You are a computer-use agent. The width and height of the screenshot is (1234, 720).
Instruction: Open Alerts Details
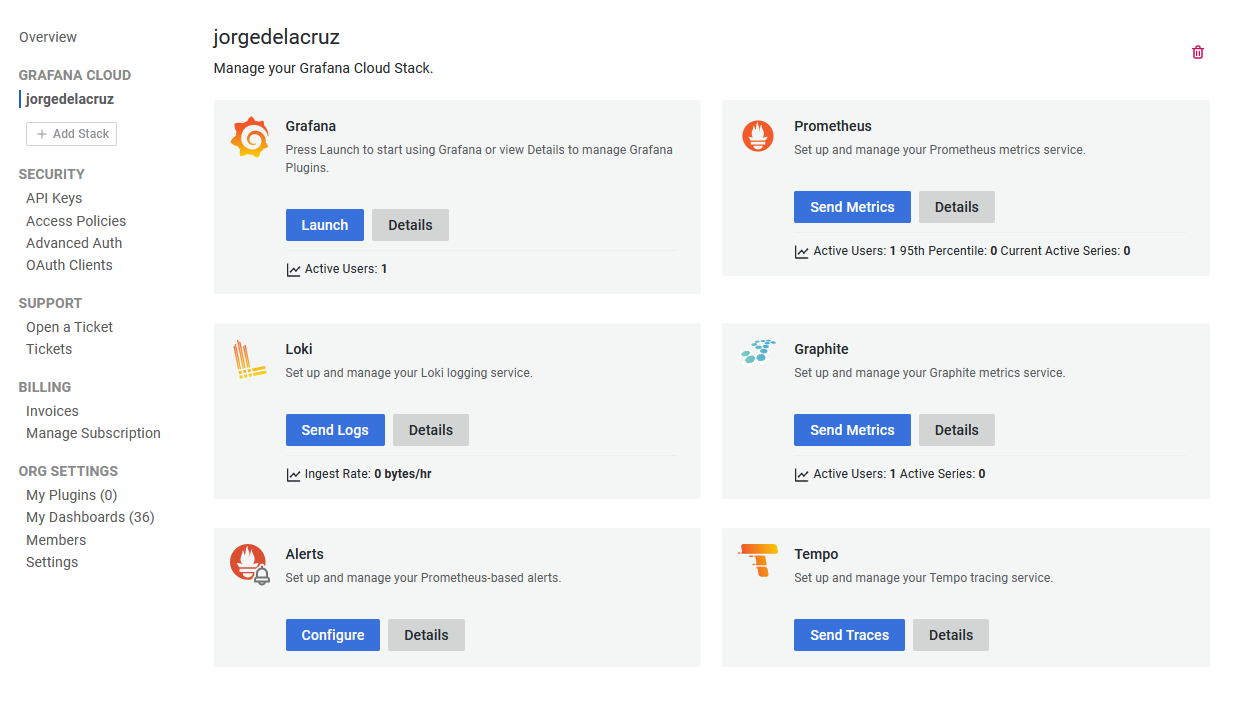[x=426, y=635]
